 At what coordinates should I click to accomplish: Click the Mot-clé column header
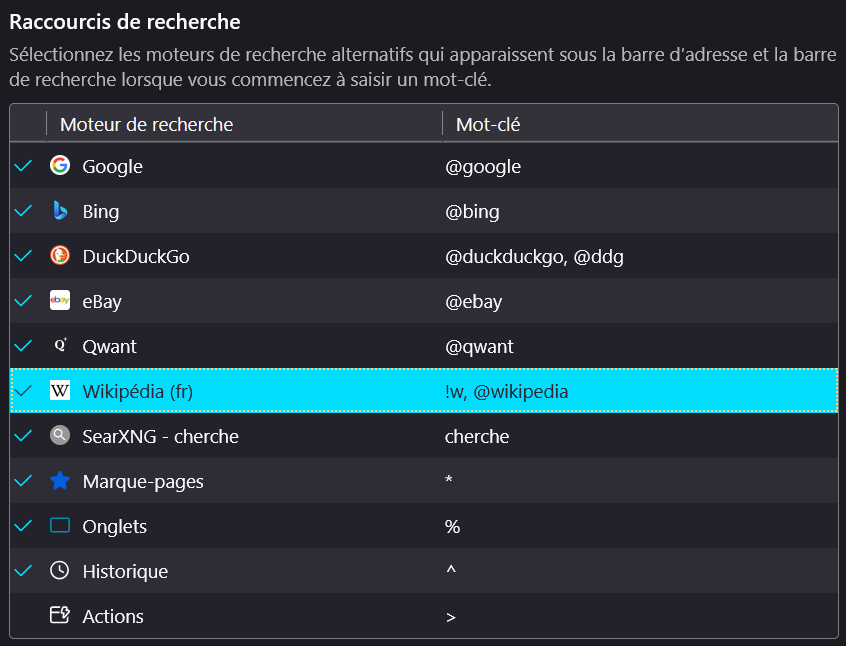pos(488,125)
